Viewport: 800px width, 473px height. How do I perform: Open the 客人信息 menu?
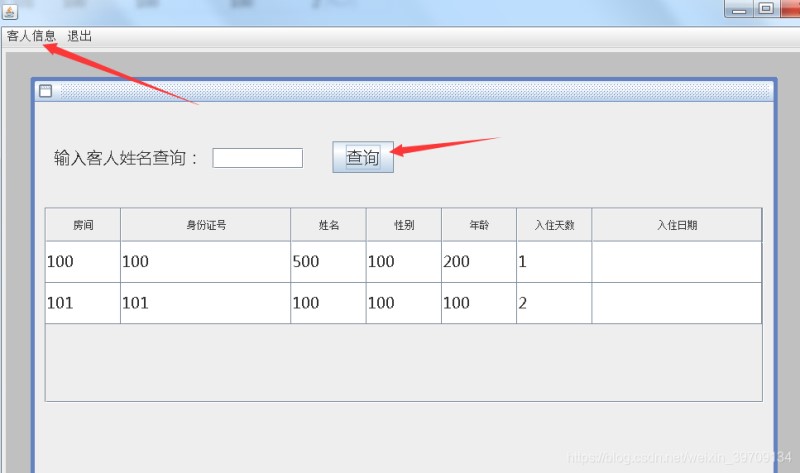pos(31,36)
